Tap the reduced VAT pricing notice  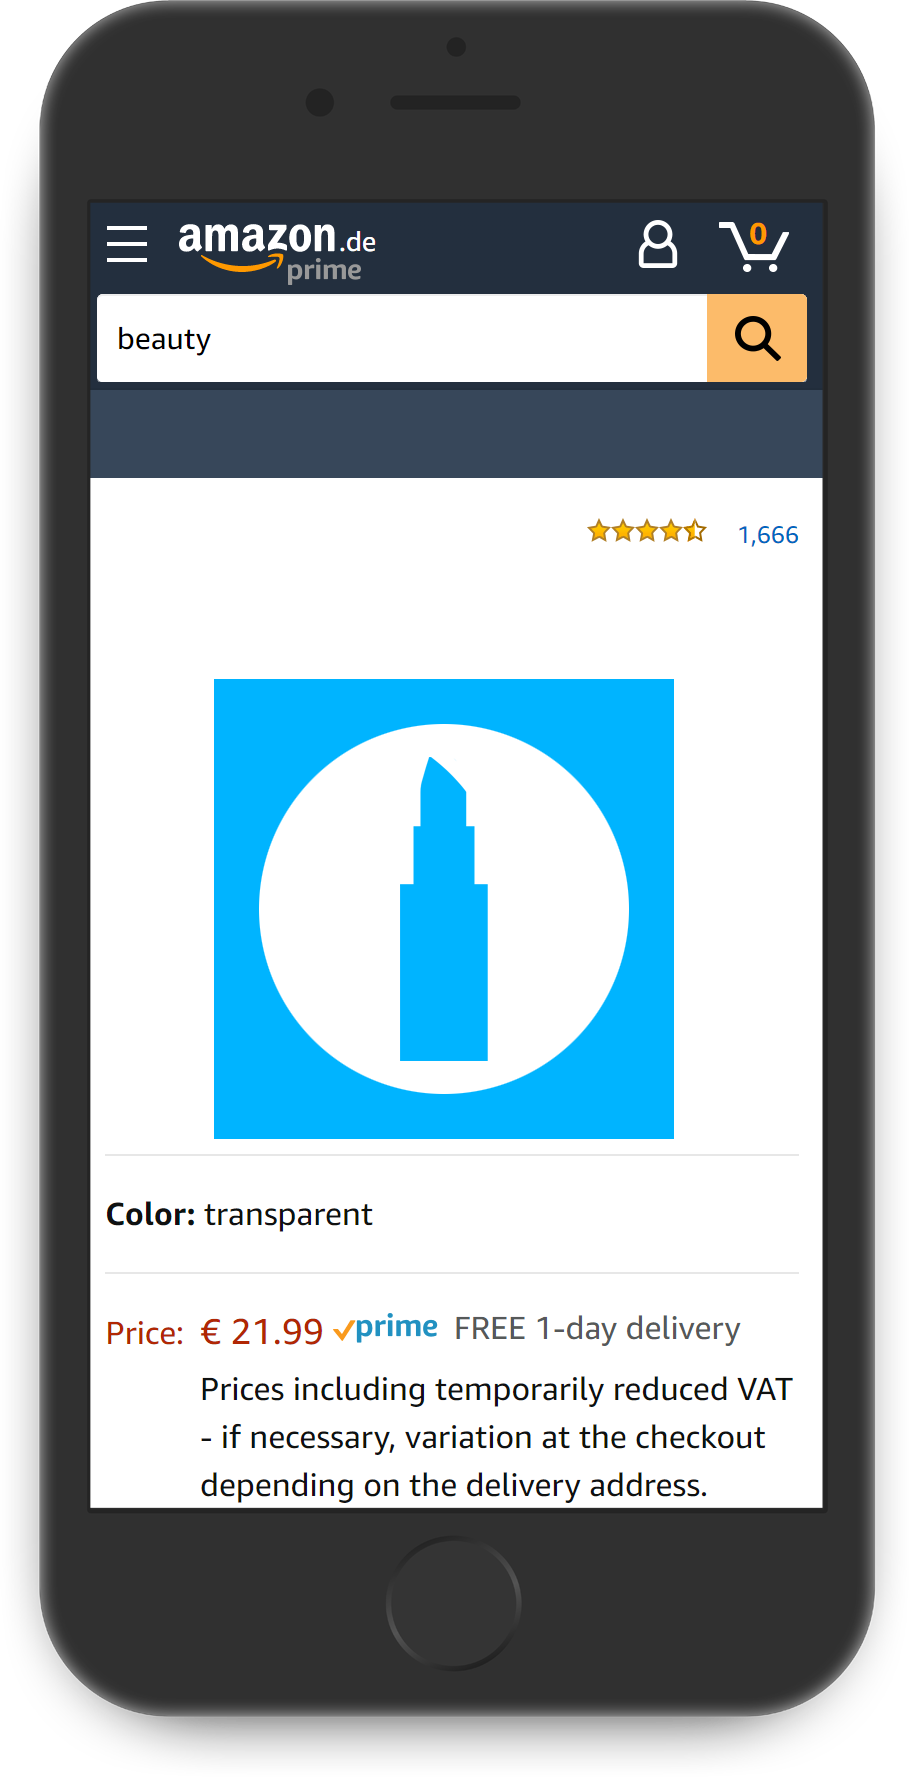(497, 1437)
